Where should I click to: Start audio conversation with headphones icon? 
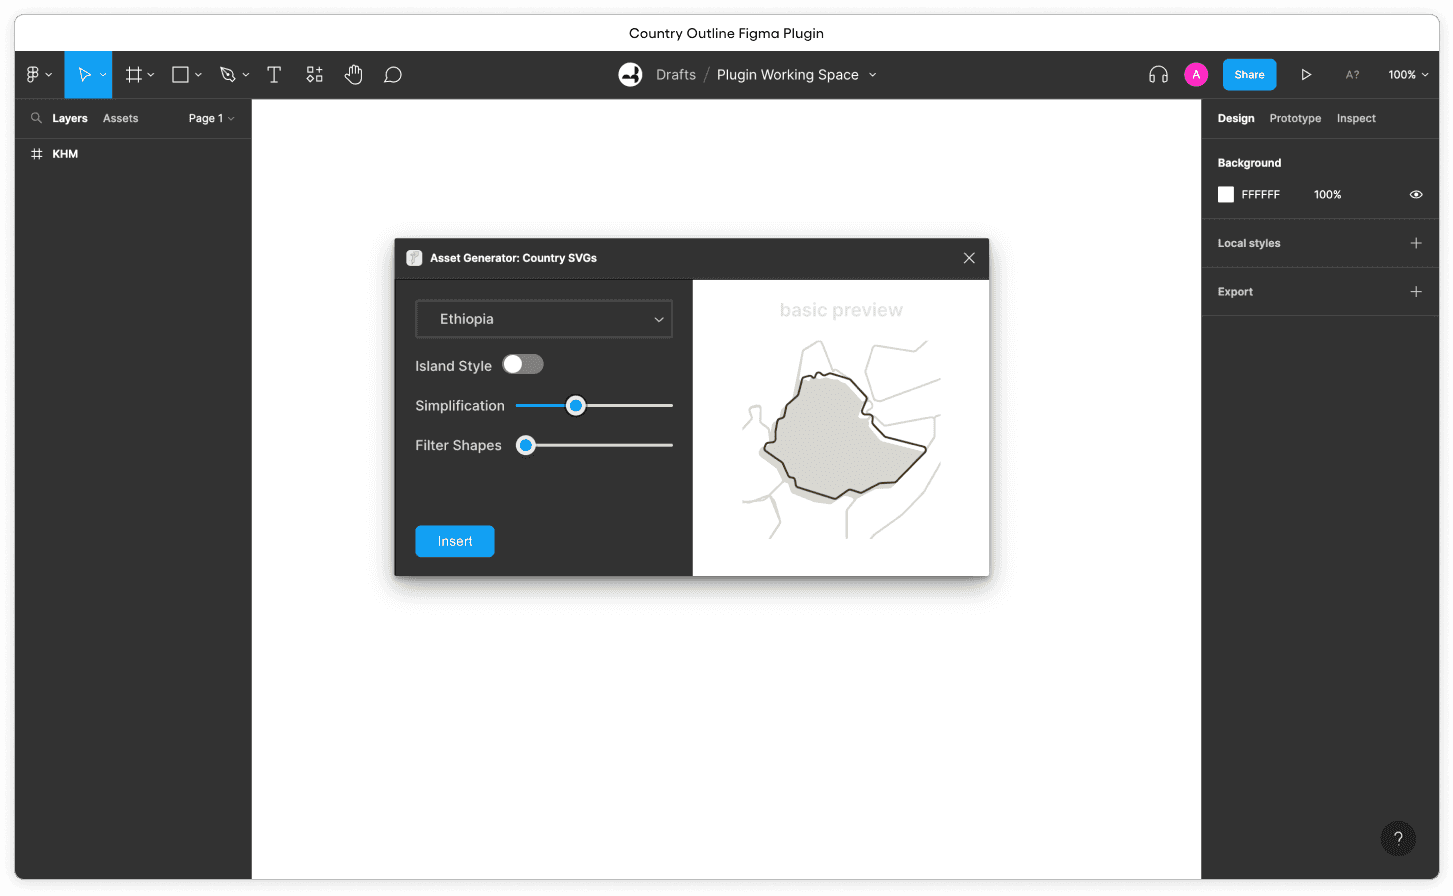click(x=1158, y=75)
